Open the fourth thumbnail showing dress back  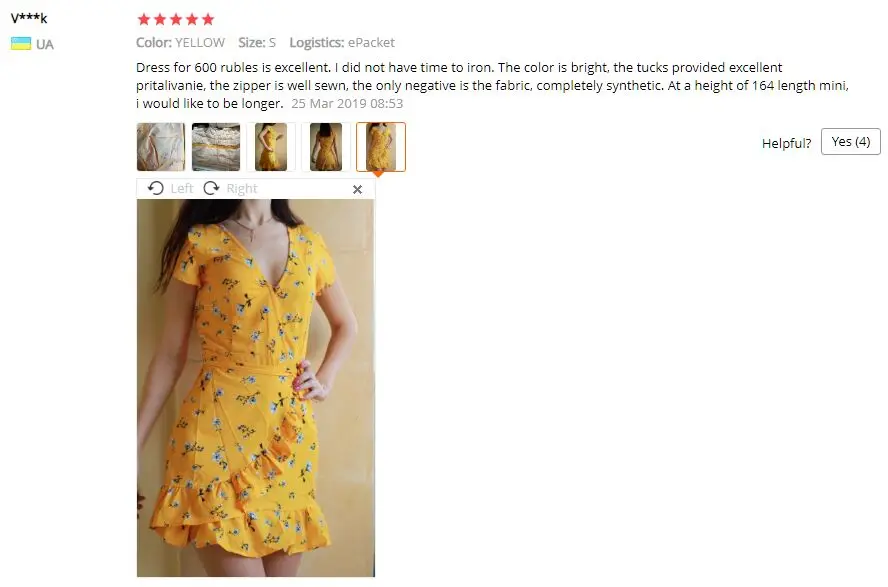coord(326,147)
